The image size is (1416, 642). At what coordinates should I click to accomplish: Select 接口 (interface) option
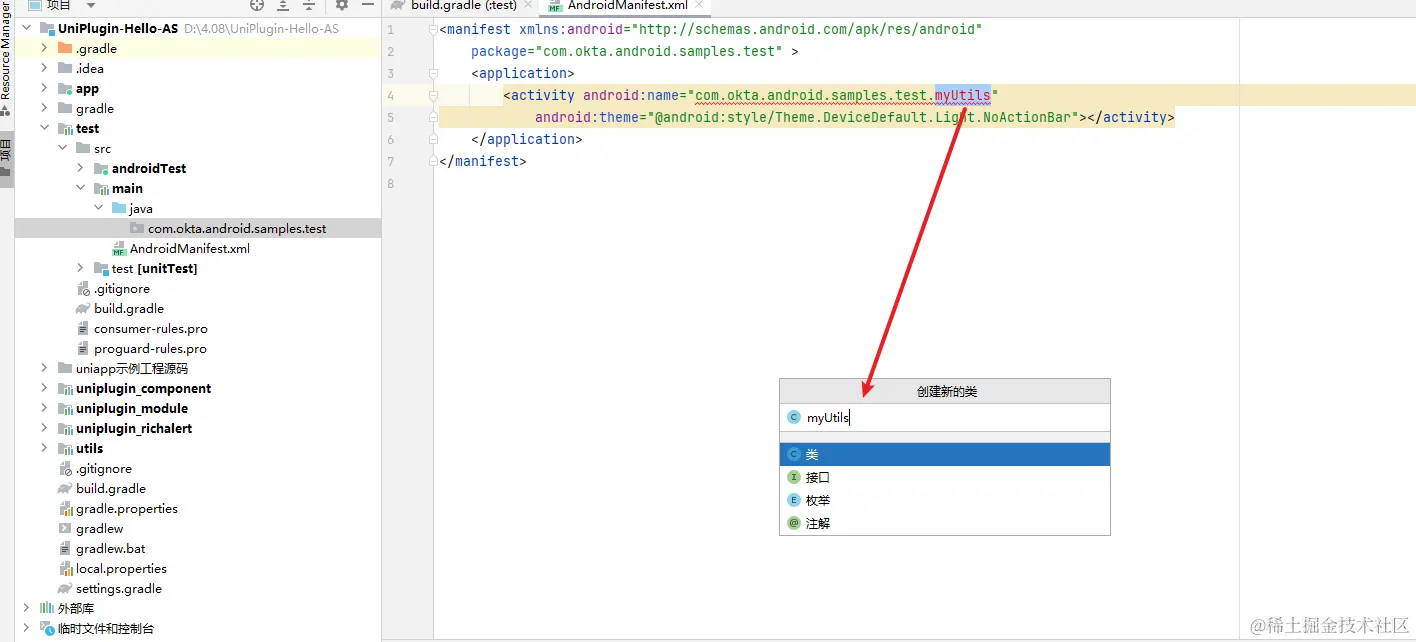[x=945, y=477]
